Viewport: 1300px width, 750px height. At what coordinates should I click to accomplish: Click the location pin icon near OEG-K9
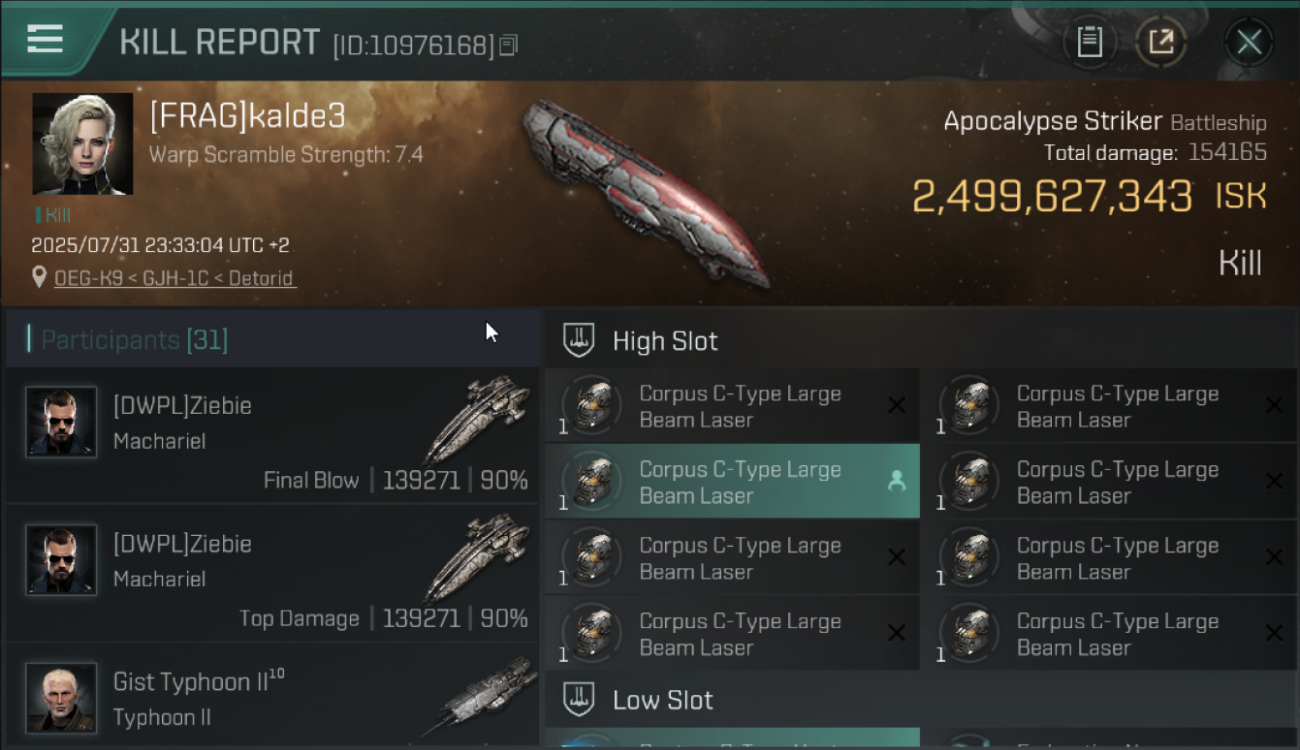click(x=39, y=277)
